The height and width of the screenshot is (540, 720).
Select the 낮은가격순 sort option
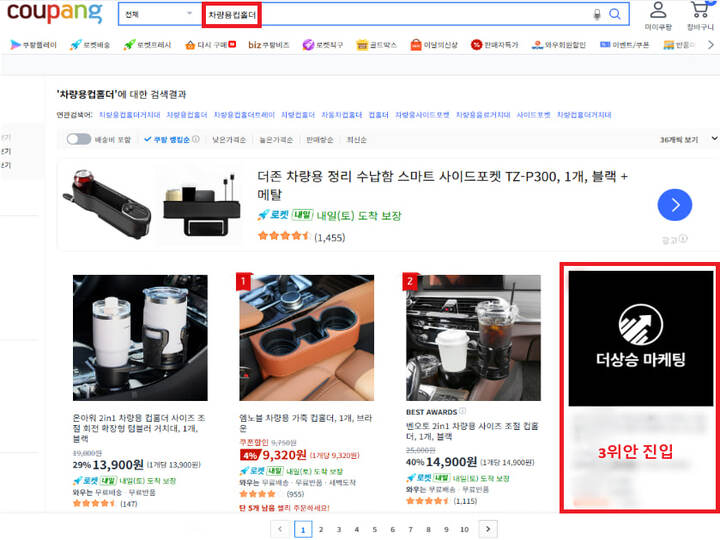tap(229, 140)
